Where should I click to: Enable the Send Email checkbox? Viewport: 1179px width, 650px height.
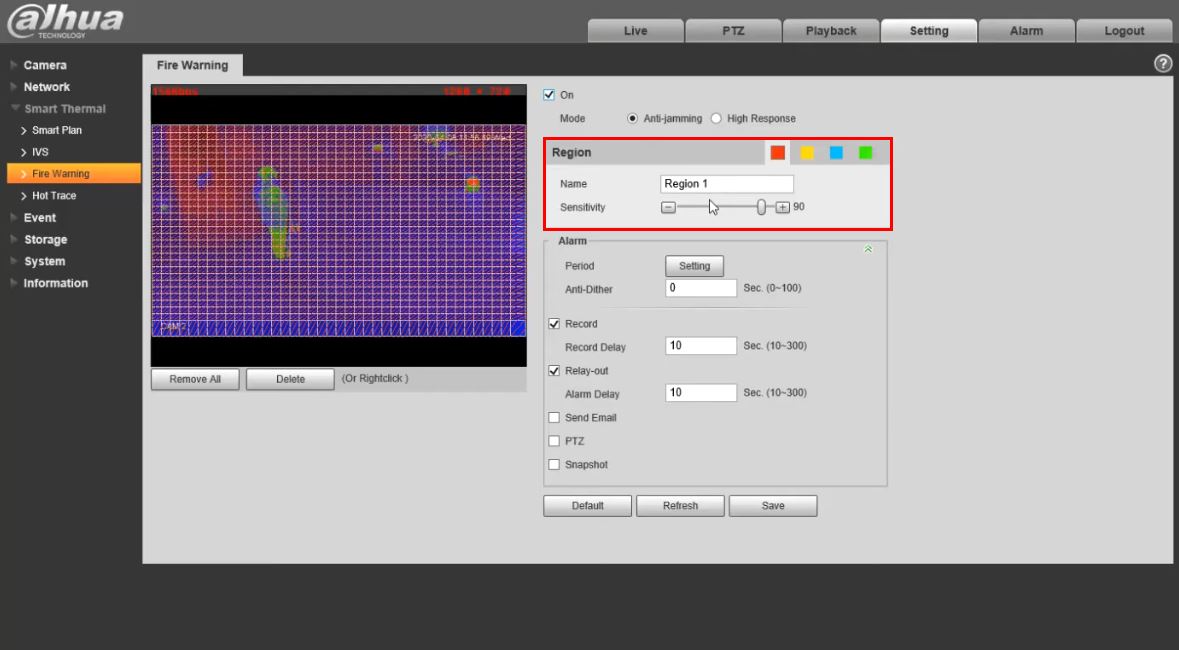(554, 418)
